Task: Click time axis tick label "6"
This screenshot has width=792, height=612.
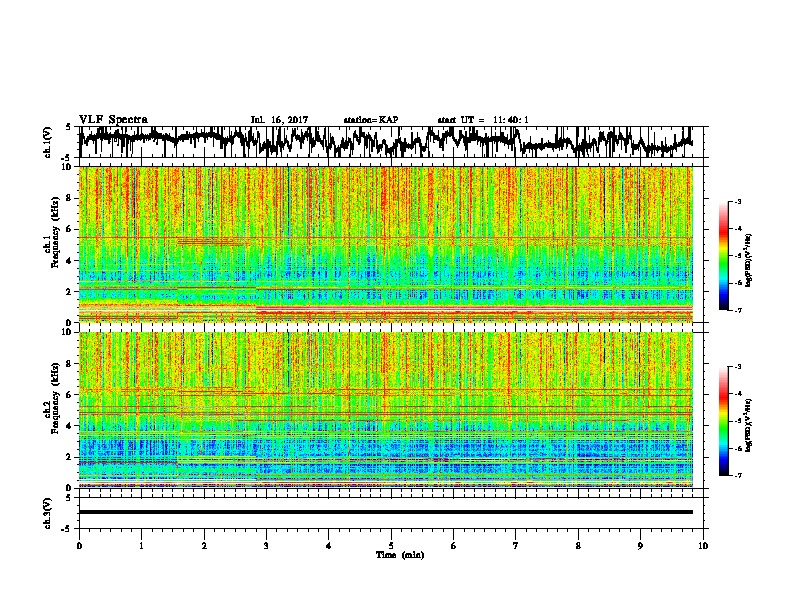Action: (454, 546)
